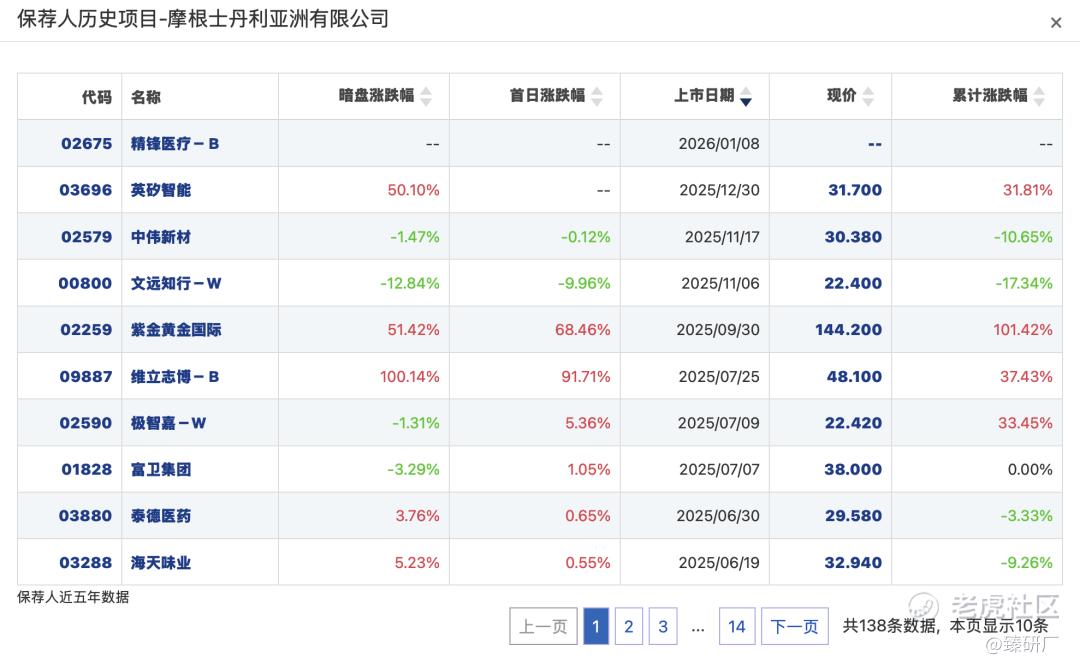
Task: Click cumulative change -10.65%
Action: [x=1023, y=237]
